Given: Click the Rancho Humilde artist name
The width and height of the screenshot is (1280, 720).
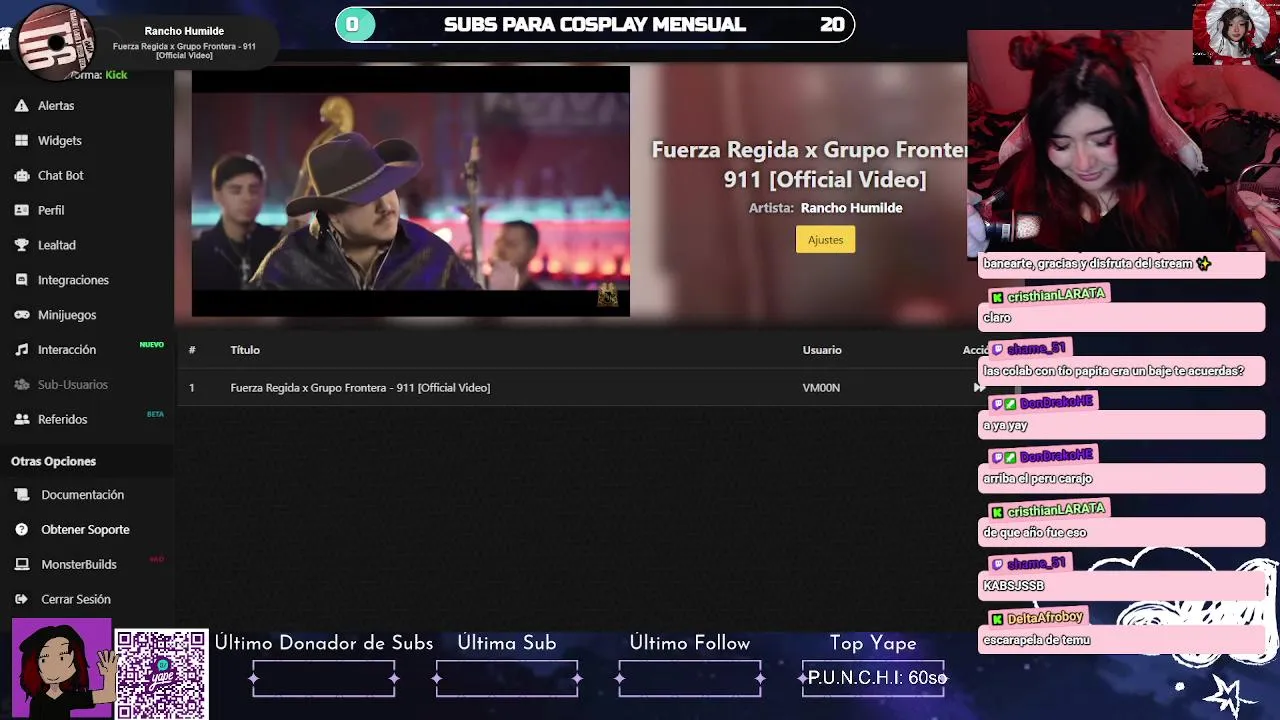Looking at the screenshot, I should click(852, 208).
